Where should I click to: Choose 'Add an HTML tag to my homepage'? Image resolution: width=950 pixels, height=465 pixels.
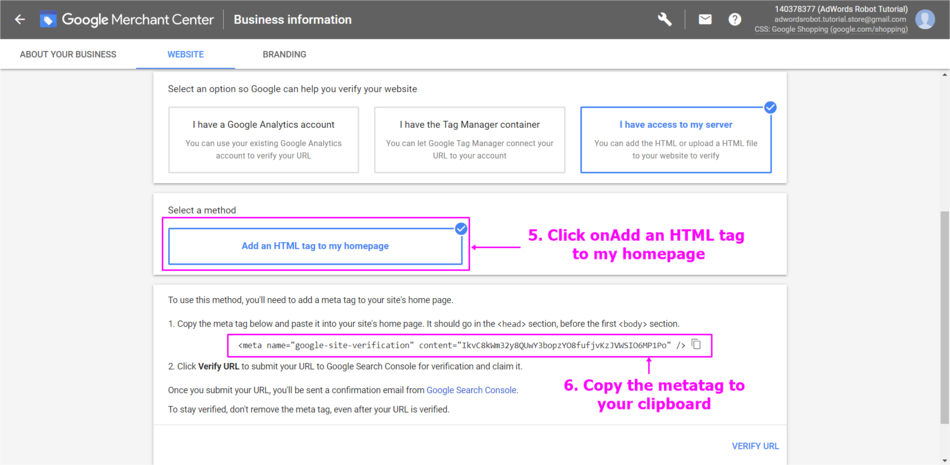click(x=315, y=246)
